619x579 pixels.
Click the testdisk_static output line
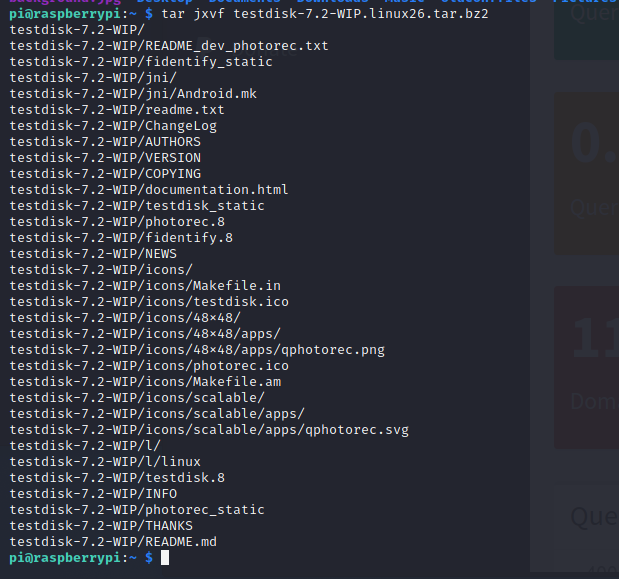point(137,206)
